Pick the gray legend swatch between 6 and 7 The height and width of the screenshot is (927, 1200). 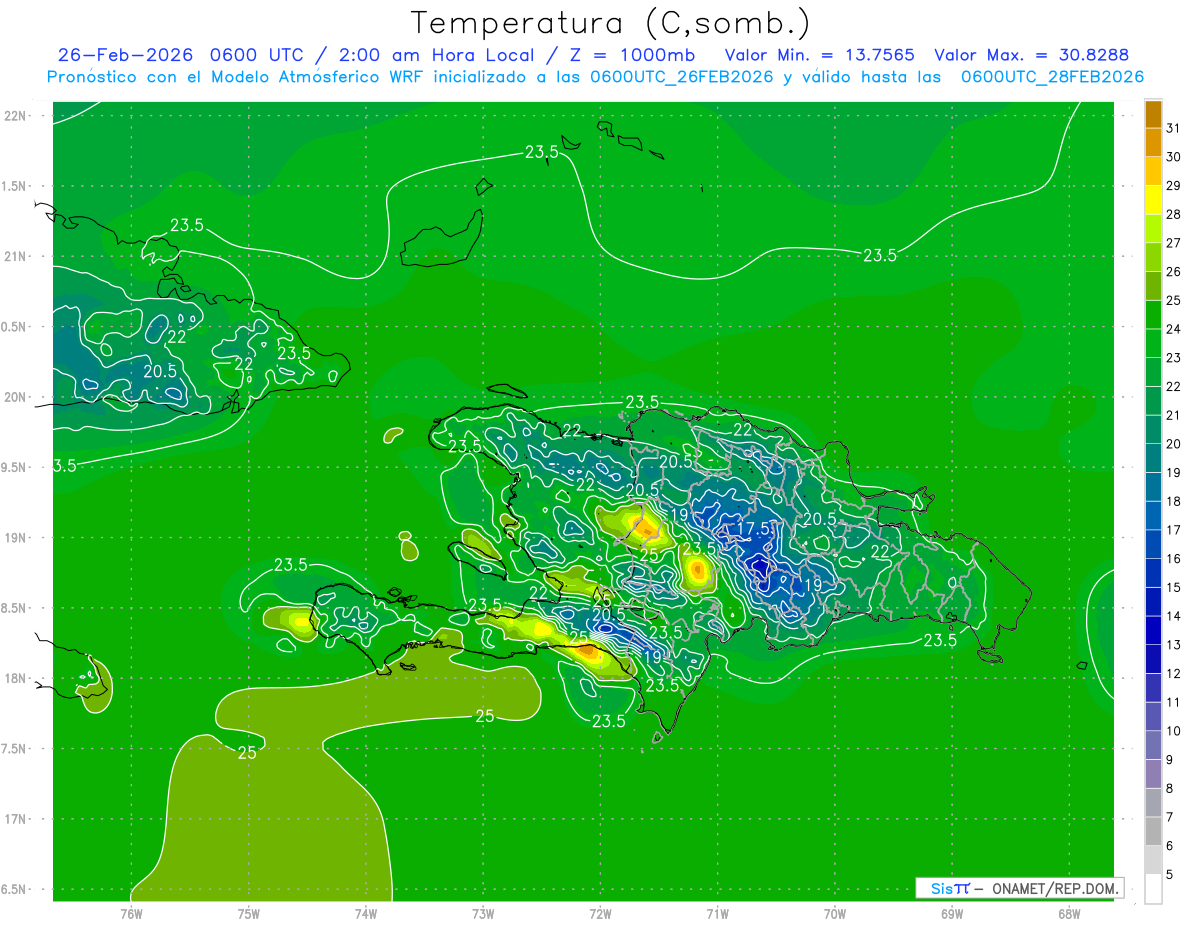(1153, 831)
